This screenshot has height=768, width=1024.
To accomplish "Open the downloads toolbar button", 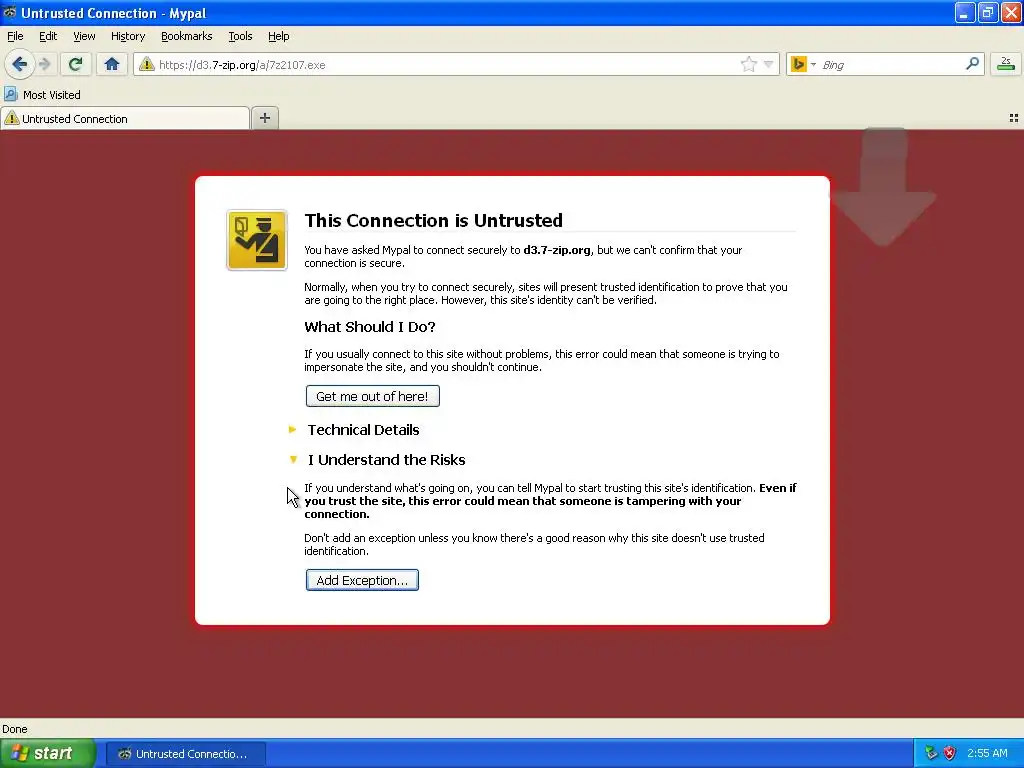I will pos(1006,64).
